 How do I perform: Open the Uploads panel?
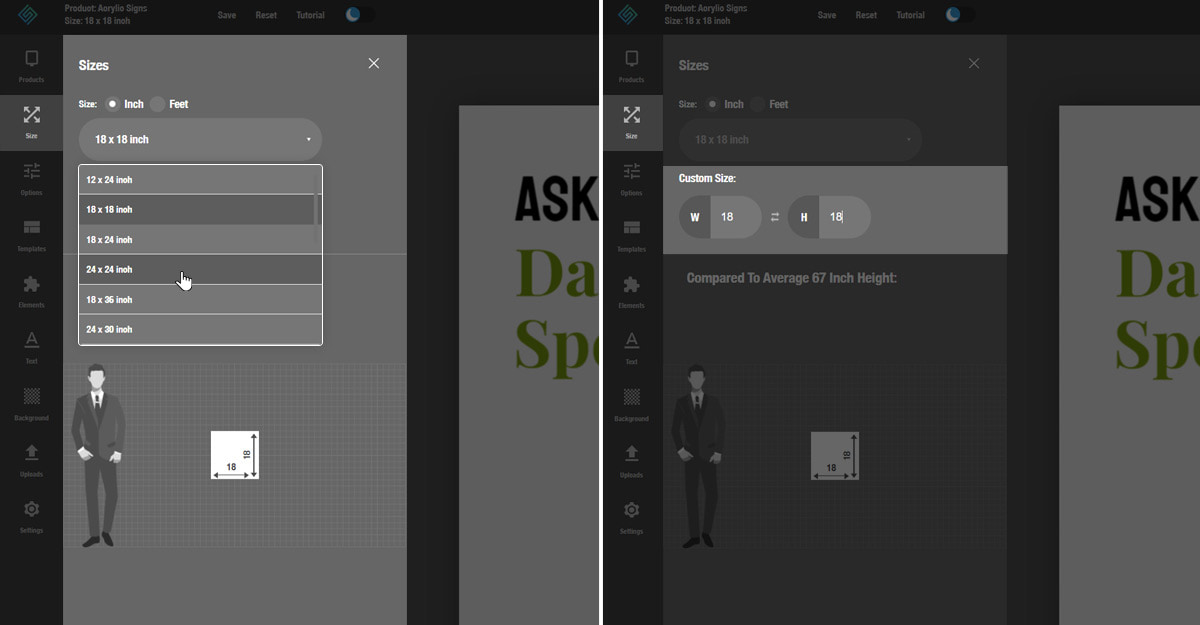click(31, 460)
